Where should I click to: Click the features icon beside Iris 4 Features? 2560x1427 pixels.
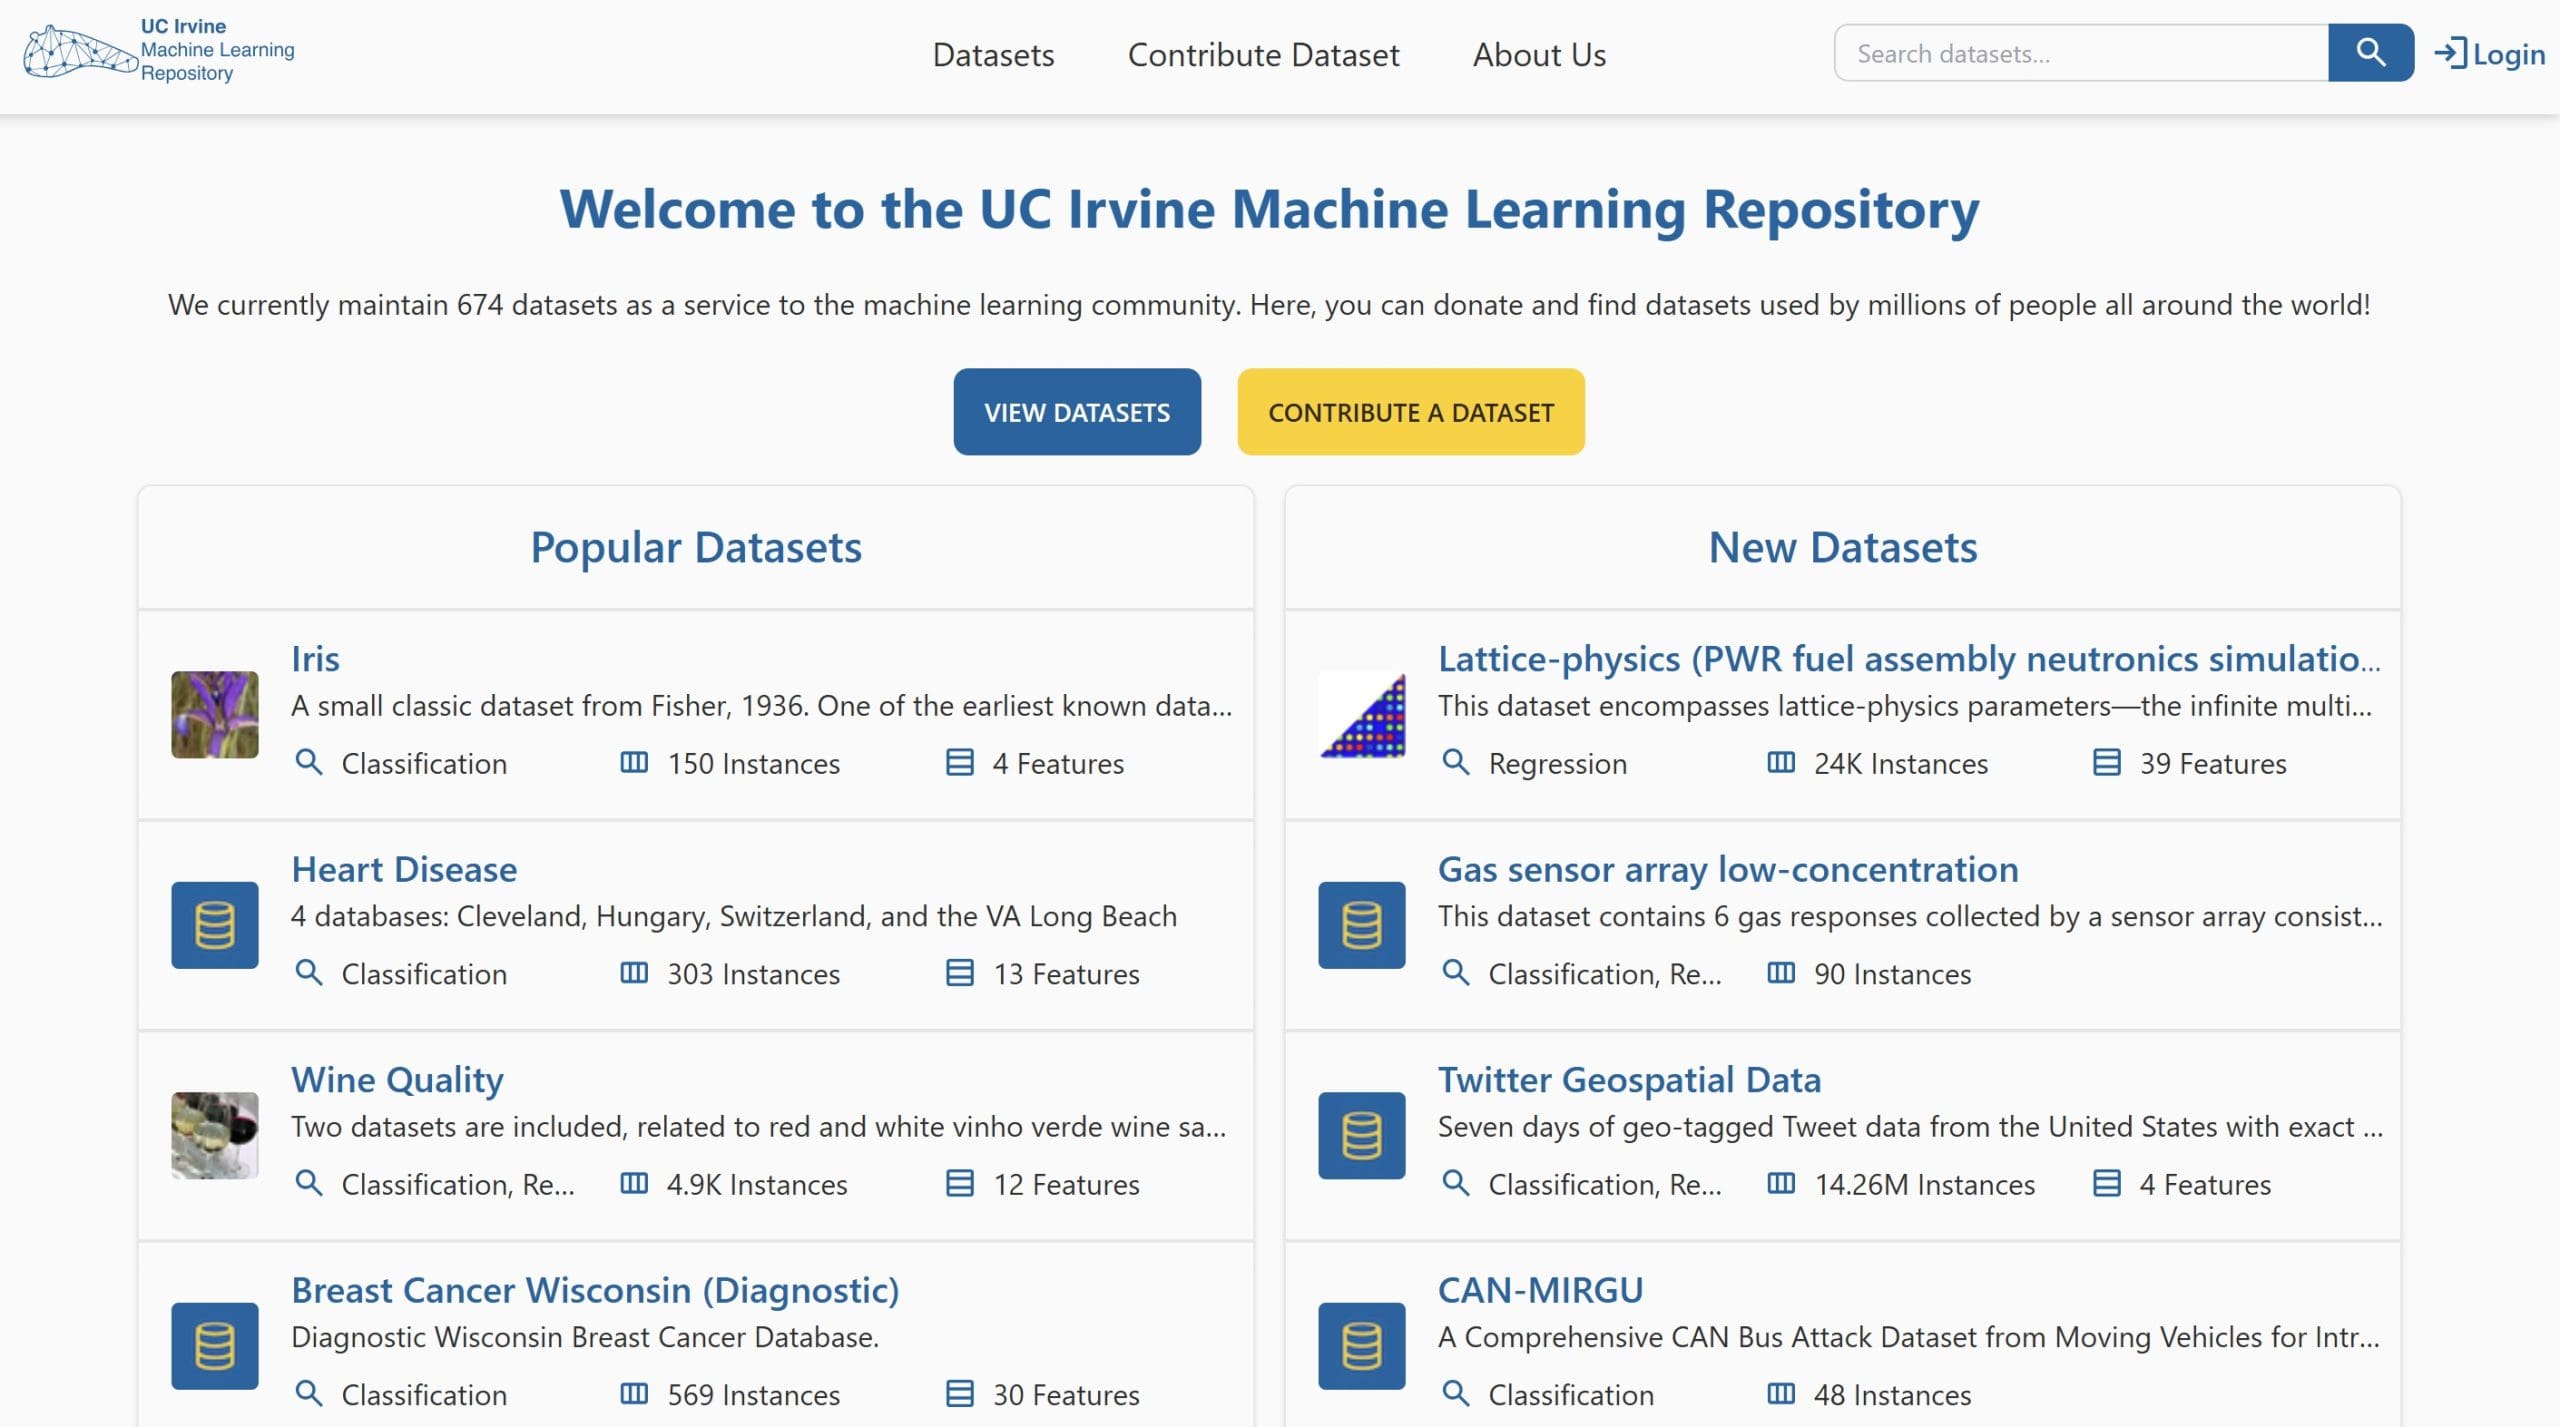click(x=960, y=762)
